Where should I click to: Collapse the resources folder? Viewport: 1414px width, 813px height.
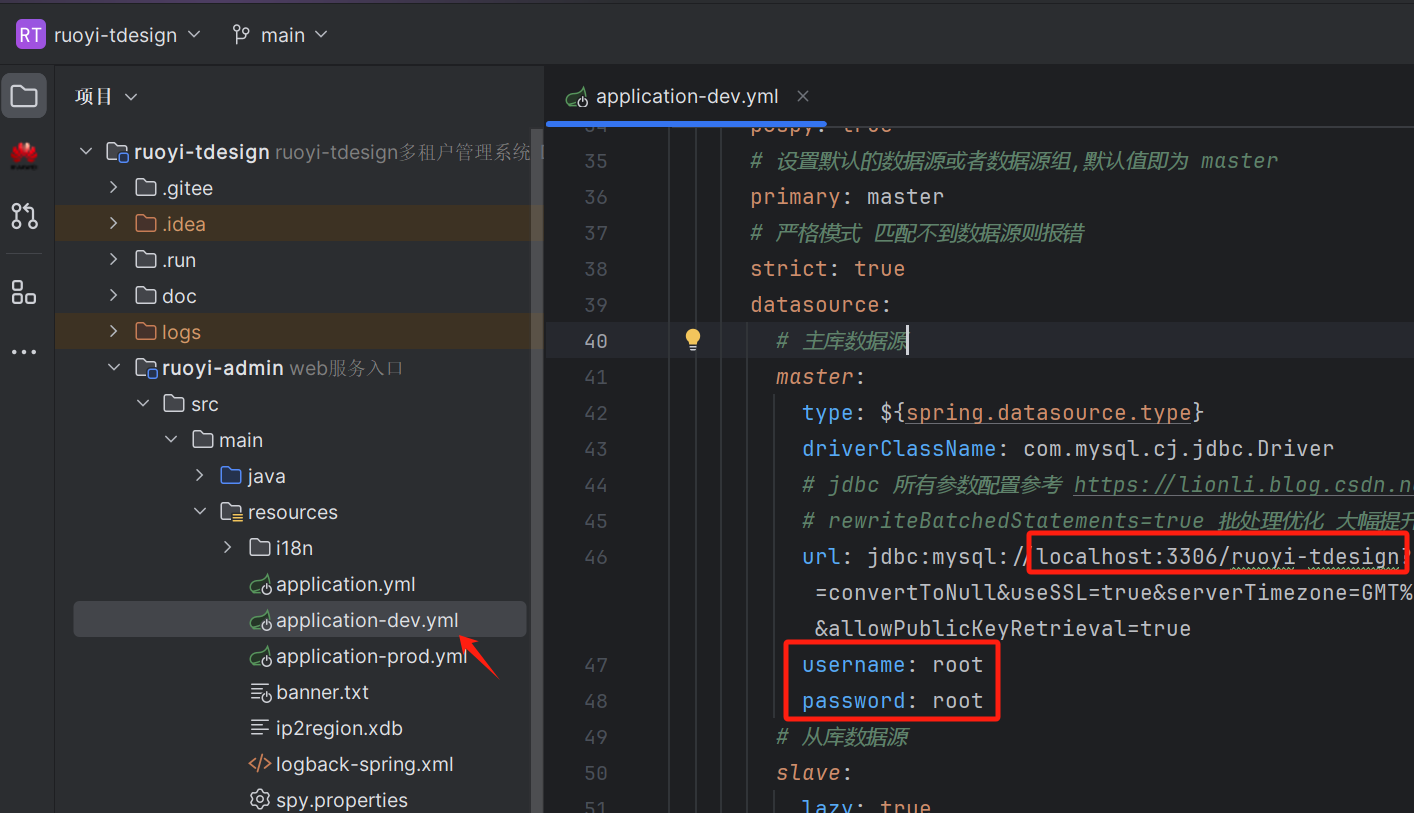pyautogui.click(x=199, y=512)
